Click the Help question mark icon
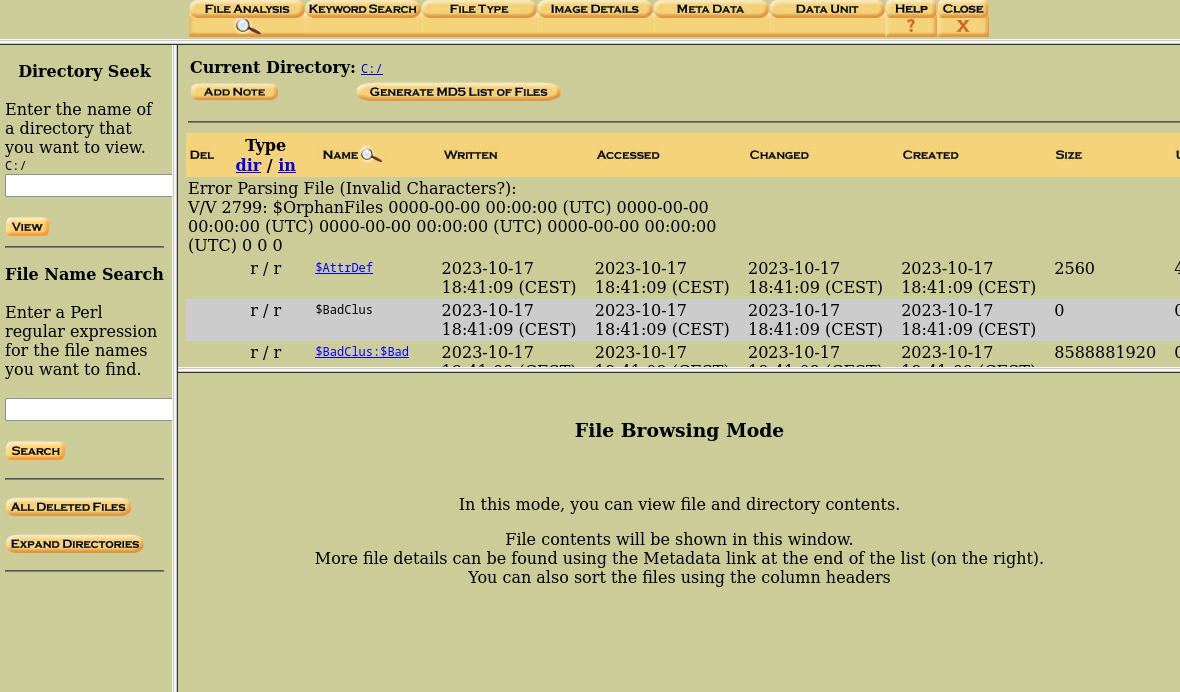Image resolution: width=1180 pixels, height=692 pixels. (910, 27)
